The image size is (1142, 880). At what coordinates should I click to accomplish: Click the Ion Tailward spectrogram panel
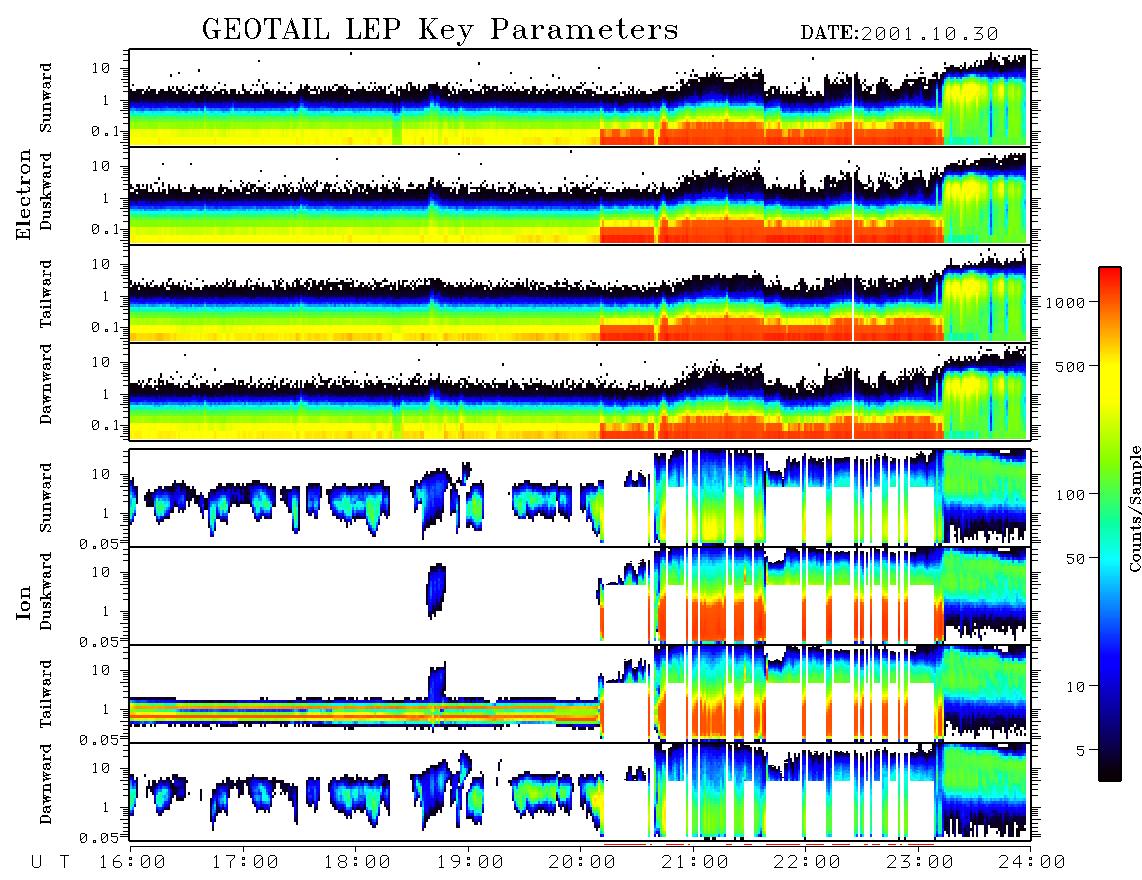[x=579, y=694]
